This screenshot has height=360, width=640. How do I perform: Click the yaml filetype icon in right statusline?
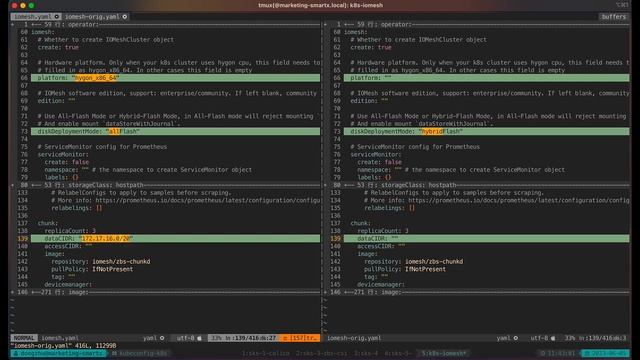click(x=516, y=338)
